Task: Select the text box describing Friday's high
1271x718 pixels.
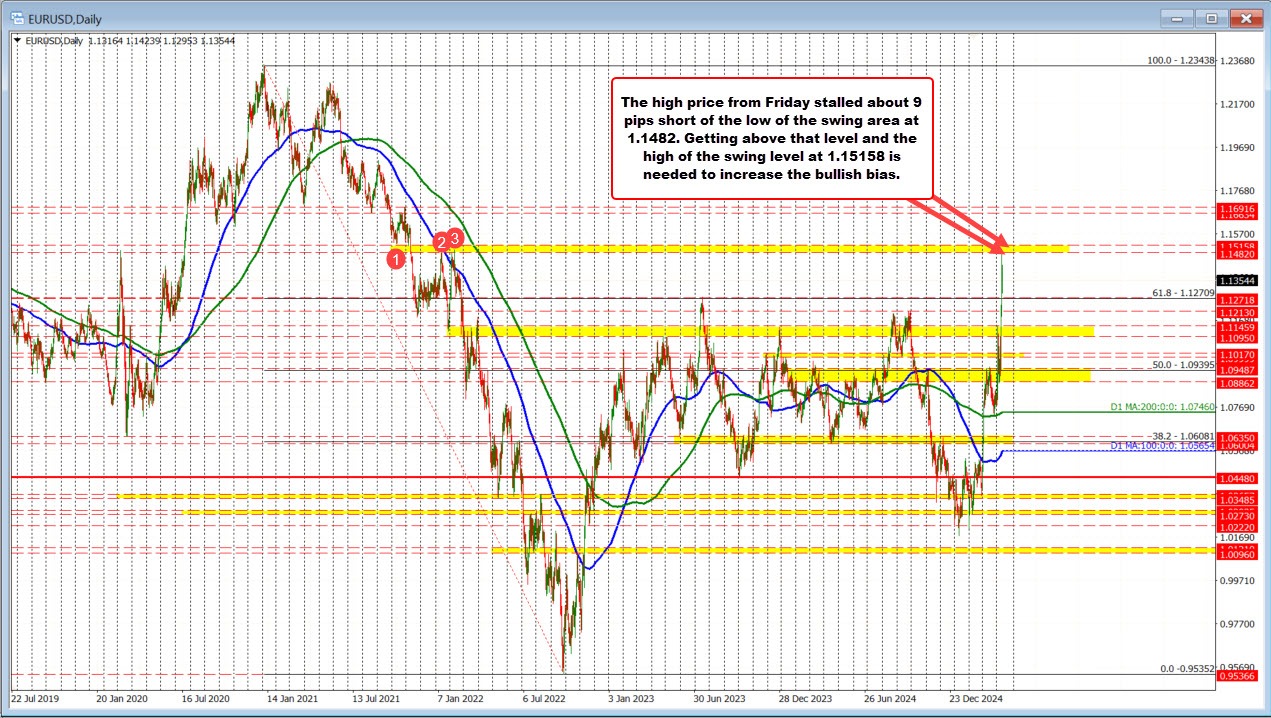Action: (771, 138)
